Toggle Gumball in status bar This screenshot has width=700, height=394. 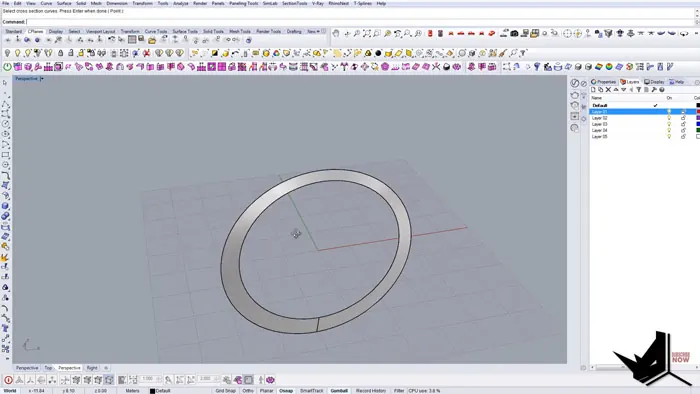pos(339,391)
